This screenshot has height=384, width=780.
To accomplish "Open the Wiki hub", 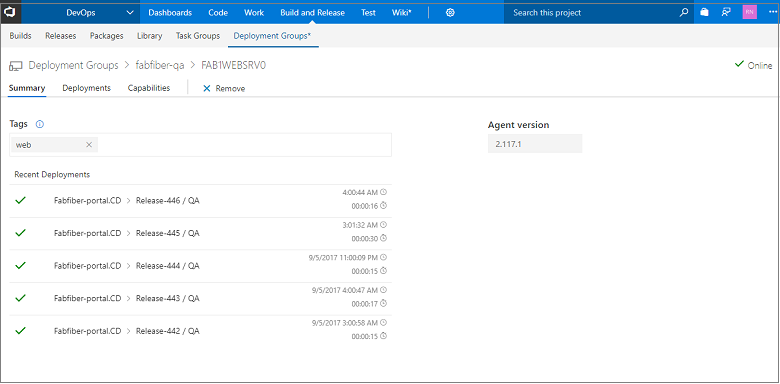I will tap(401, 13).
